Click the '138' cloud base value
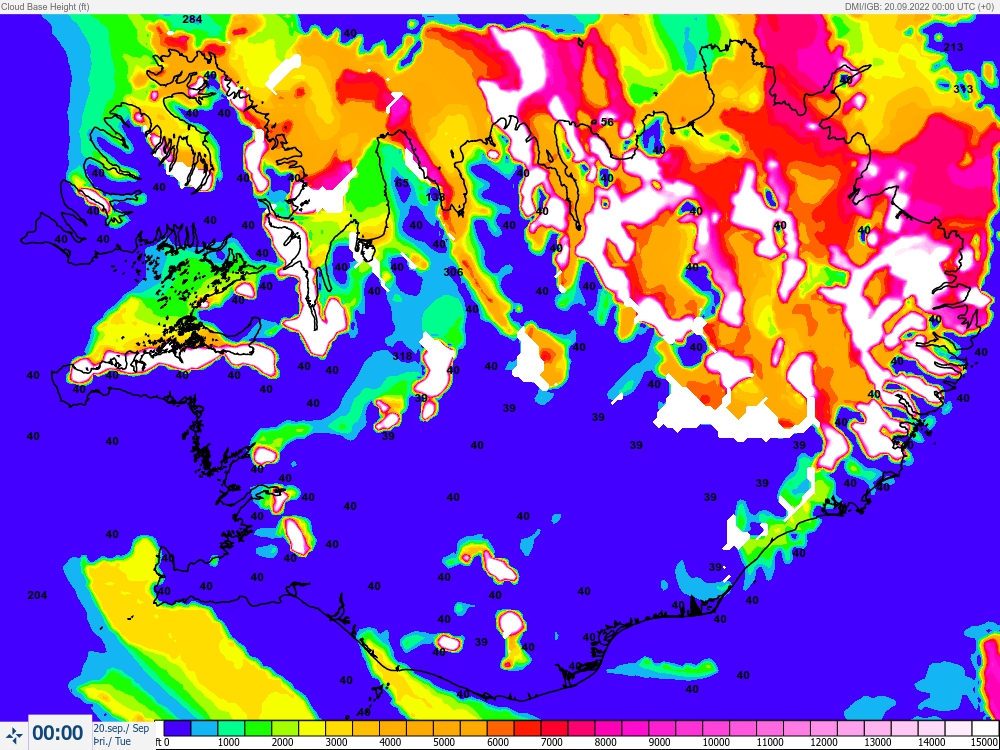1000x750 pixels. pyautogui.click(x=436, y=197)
